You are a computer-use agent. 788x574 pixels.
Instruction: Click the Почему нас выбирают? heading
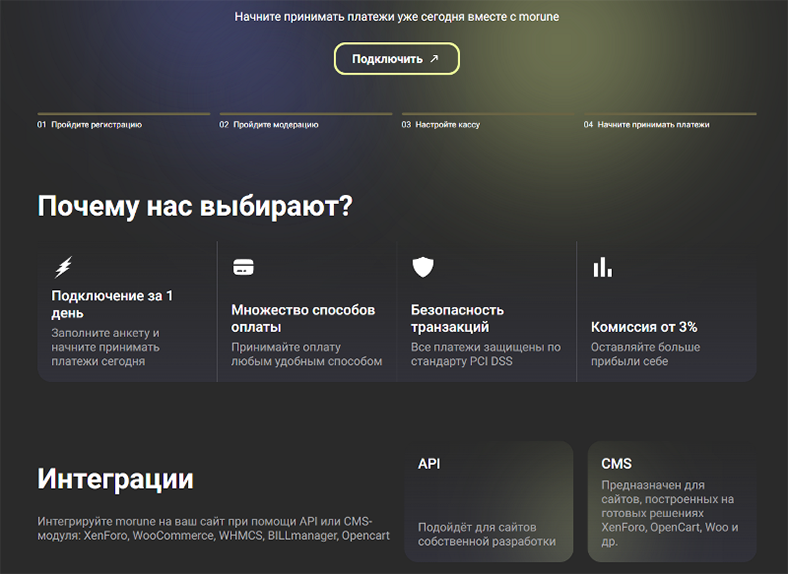click(195, 206)
